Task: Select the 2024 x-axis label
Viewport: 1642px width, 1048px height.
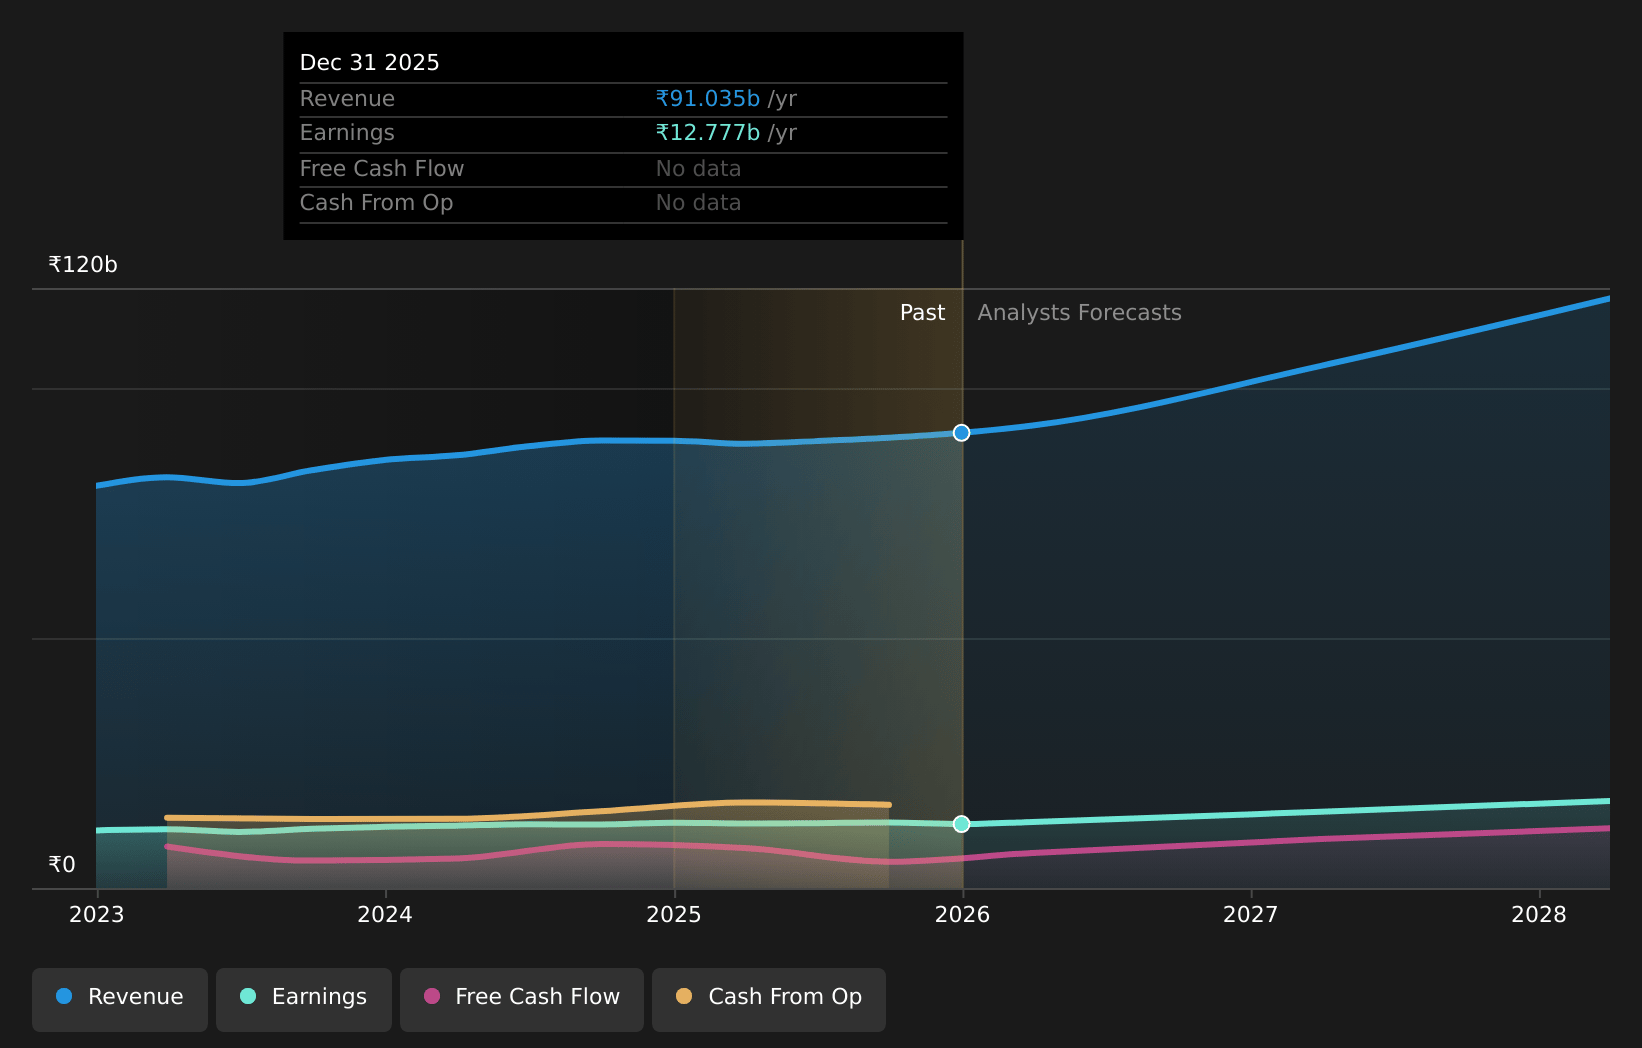Action: point(385,915)
